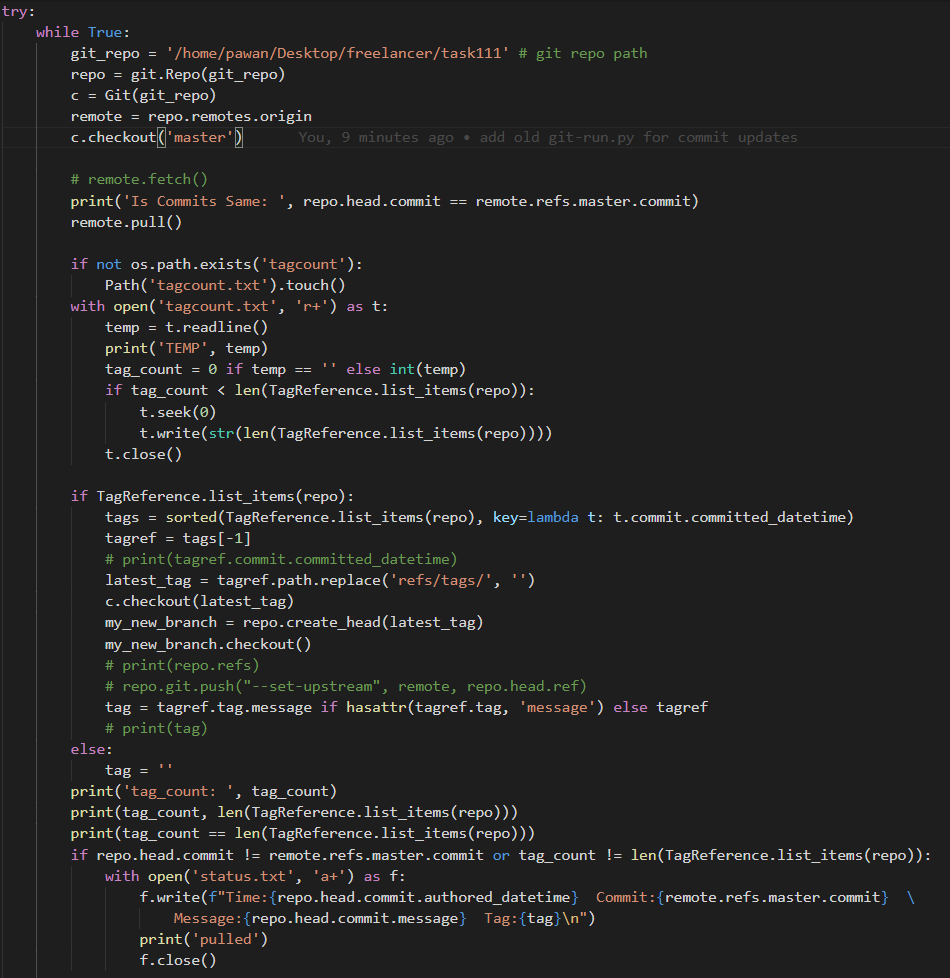The image size is (950, 978).
Task: Click 'remote = repo.remotes.origin' line
Action: pos(191,117)
